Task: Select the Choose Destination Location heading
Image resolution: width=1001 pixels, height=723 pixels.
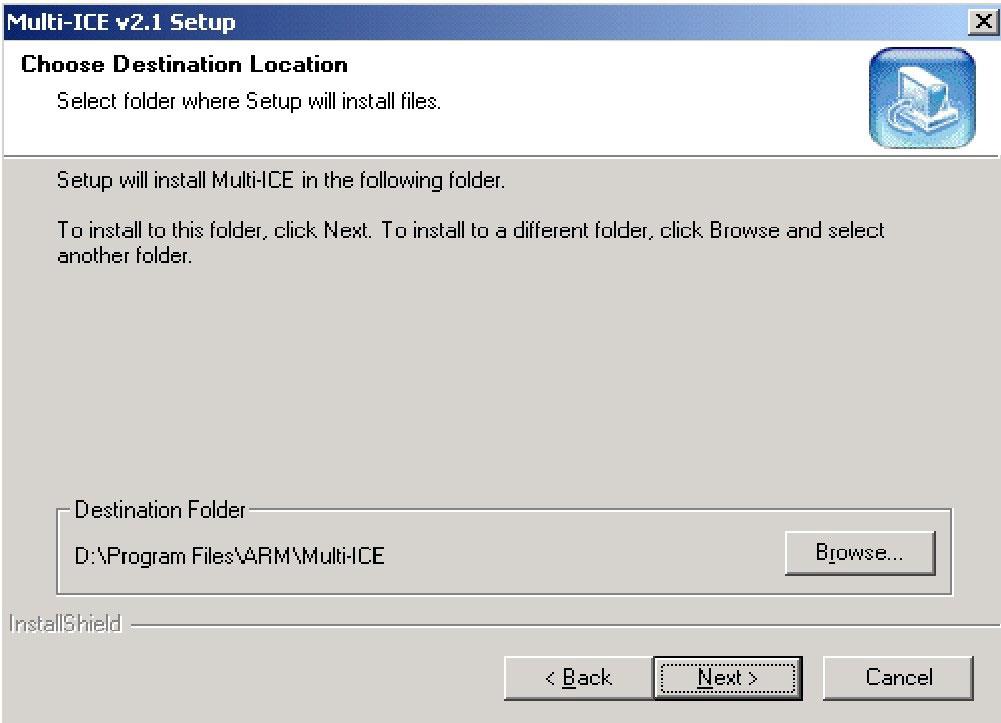Action: click(x=184, y=65)
